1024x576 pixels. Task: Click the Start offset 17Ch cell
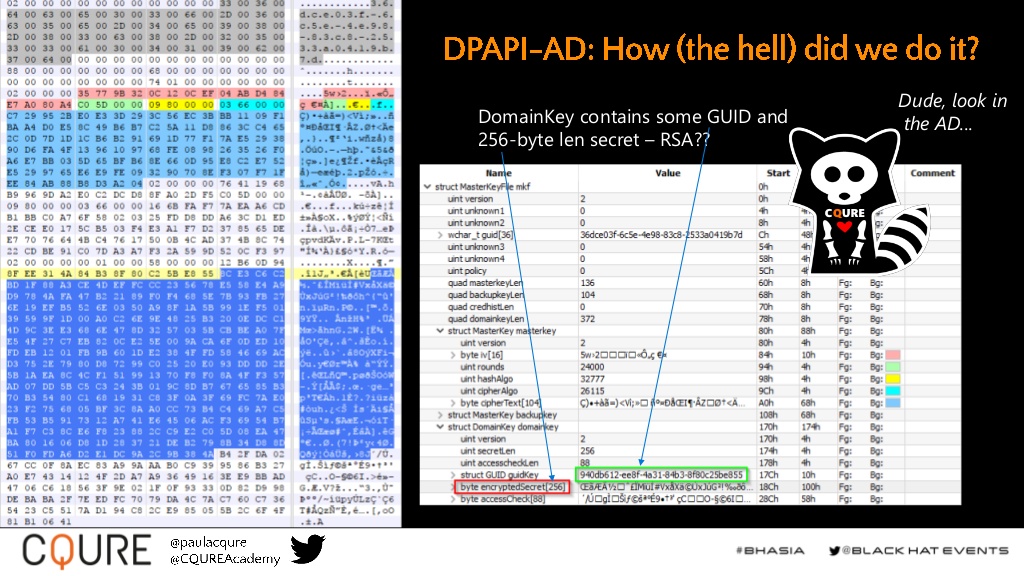click(768, 475)
